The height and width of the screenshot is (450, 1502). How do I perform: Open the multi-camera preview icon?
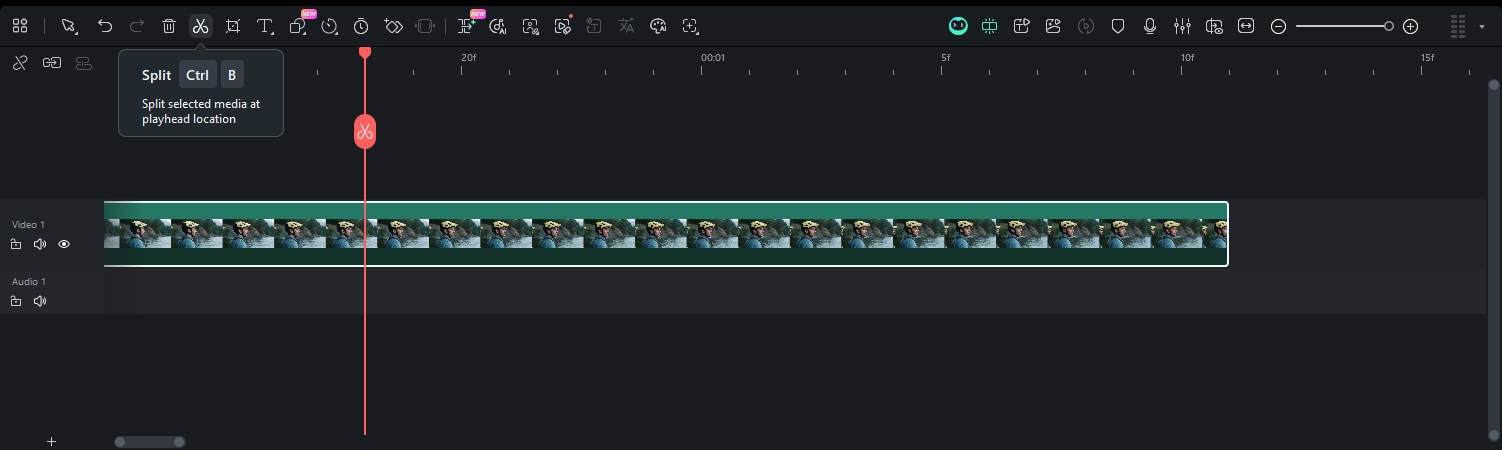(x=1214, y=26)
